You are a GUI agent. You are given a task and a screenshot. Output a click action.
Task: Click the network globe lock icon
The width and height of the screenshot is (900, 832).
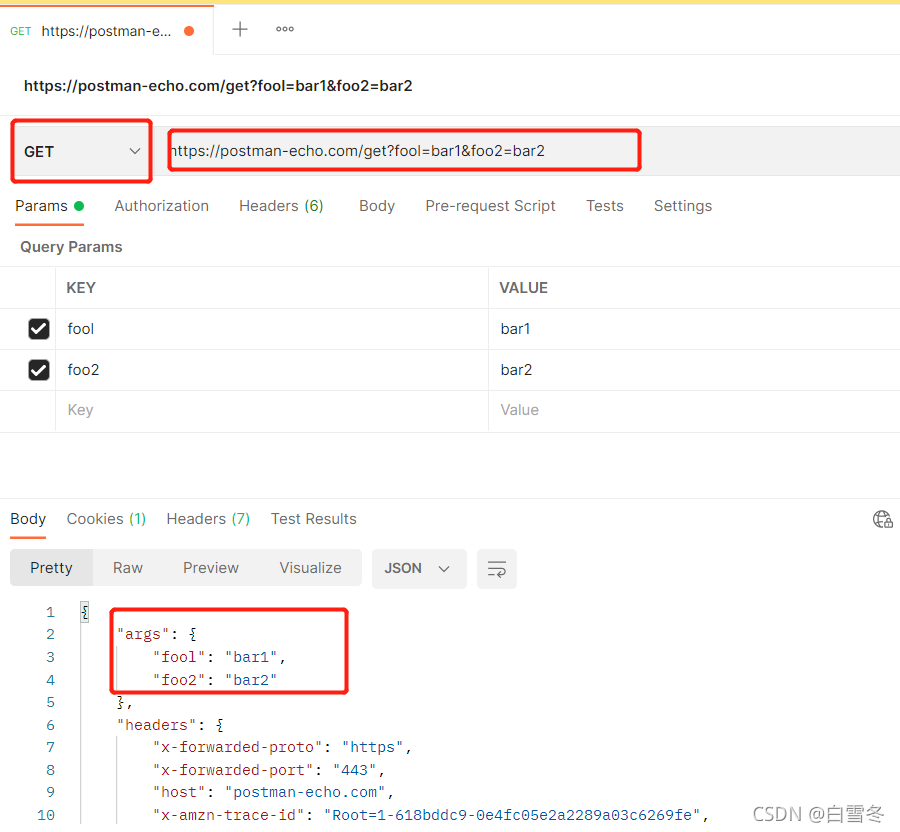(x=882, y=519)
